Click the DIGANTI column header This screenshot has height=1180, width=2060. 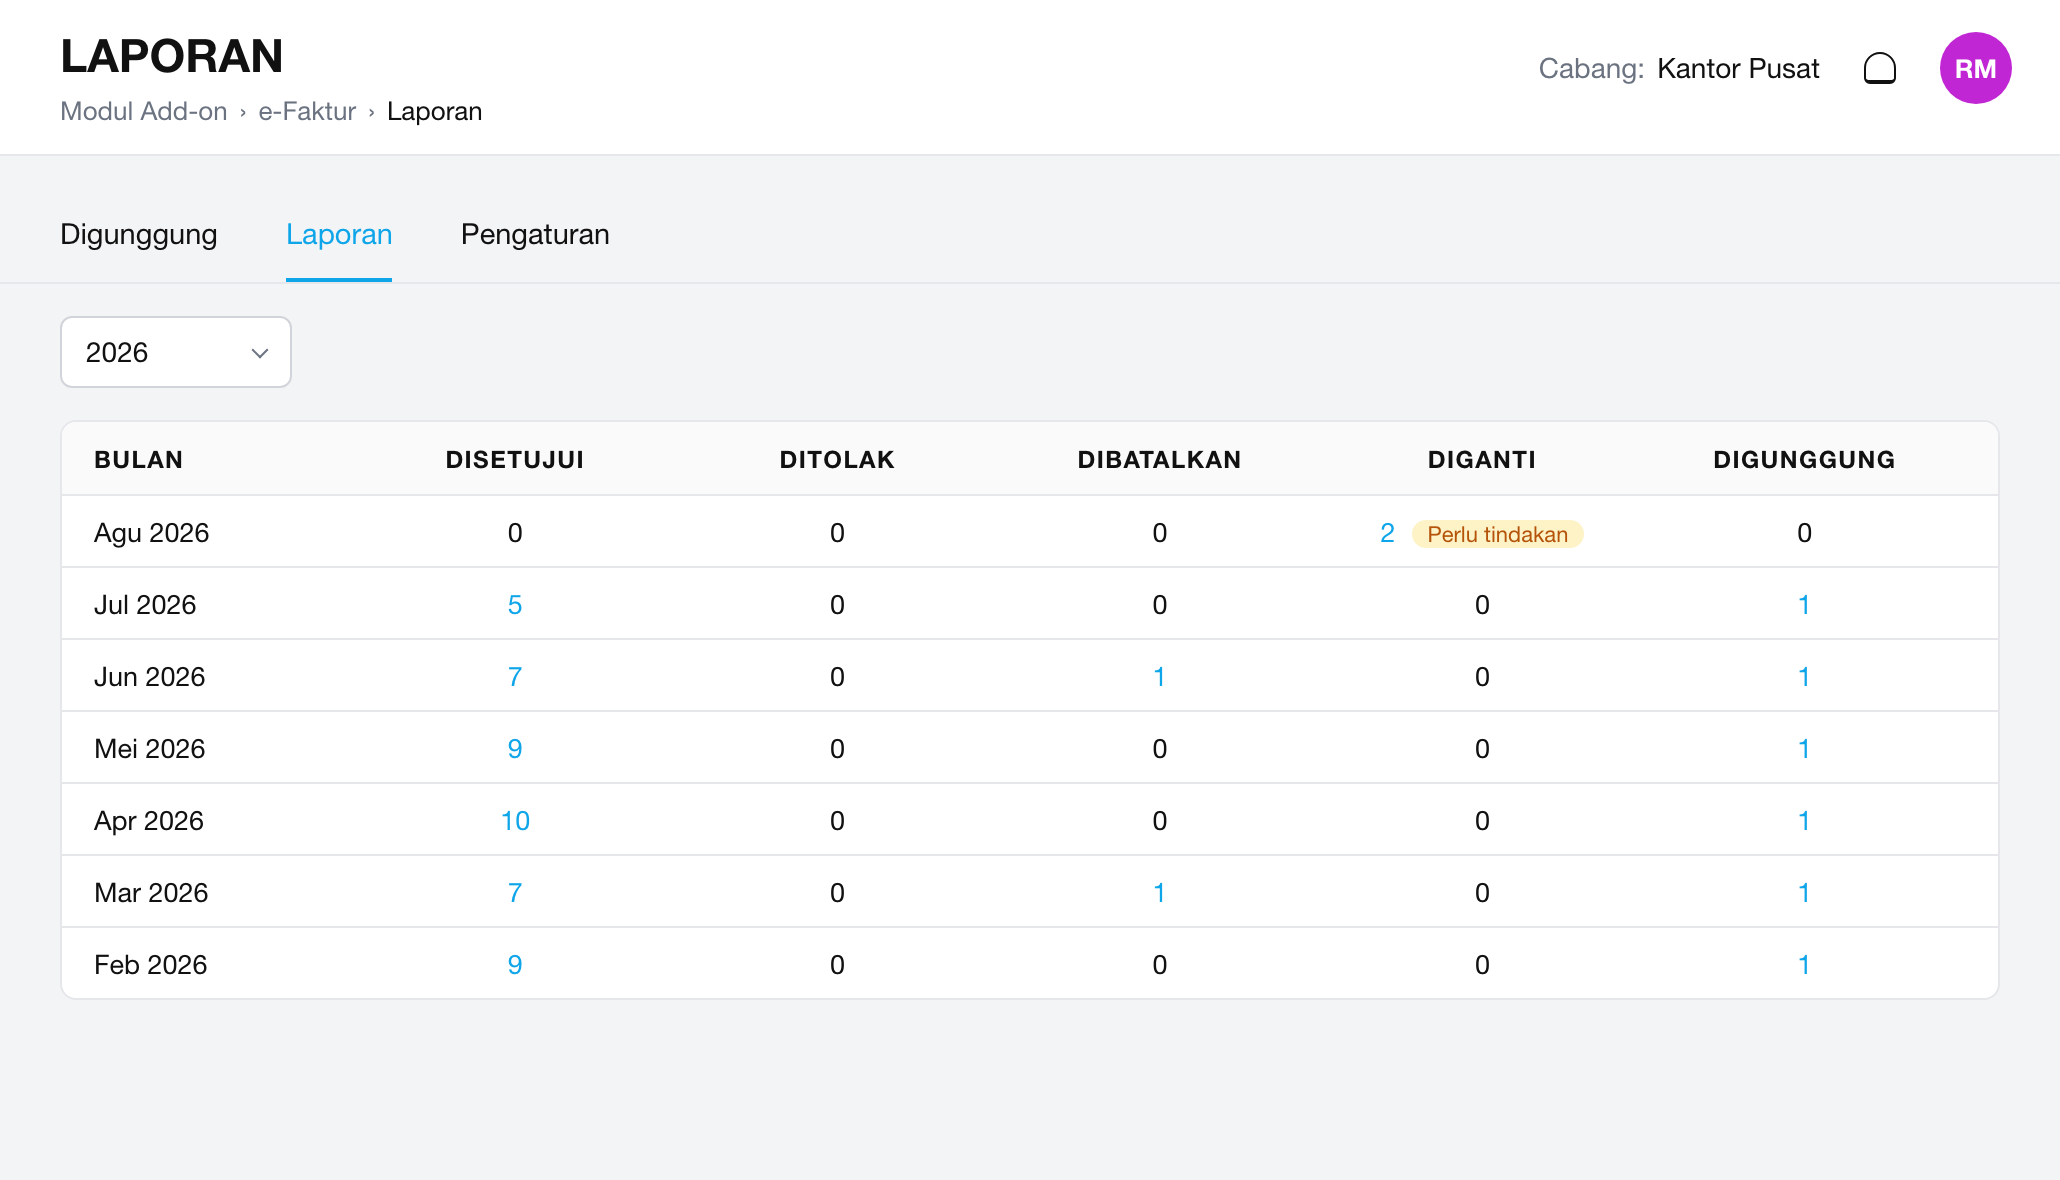(x=1482, y=460)
